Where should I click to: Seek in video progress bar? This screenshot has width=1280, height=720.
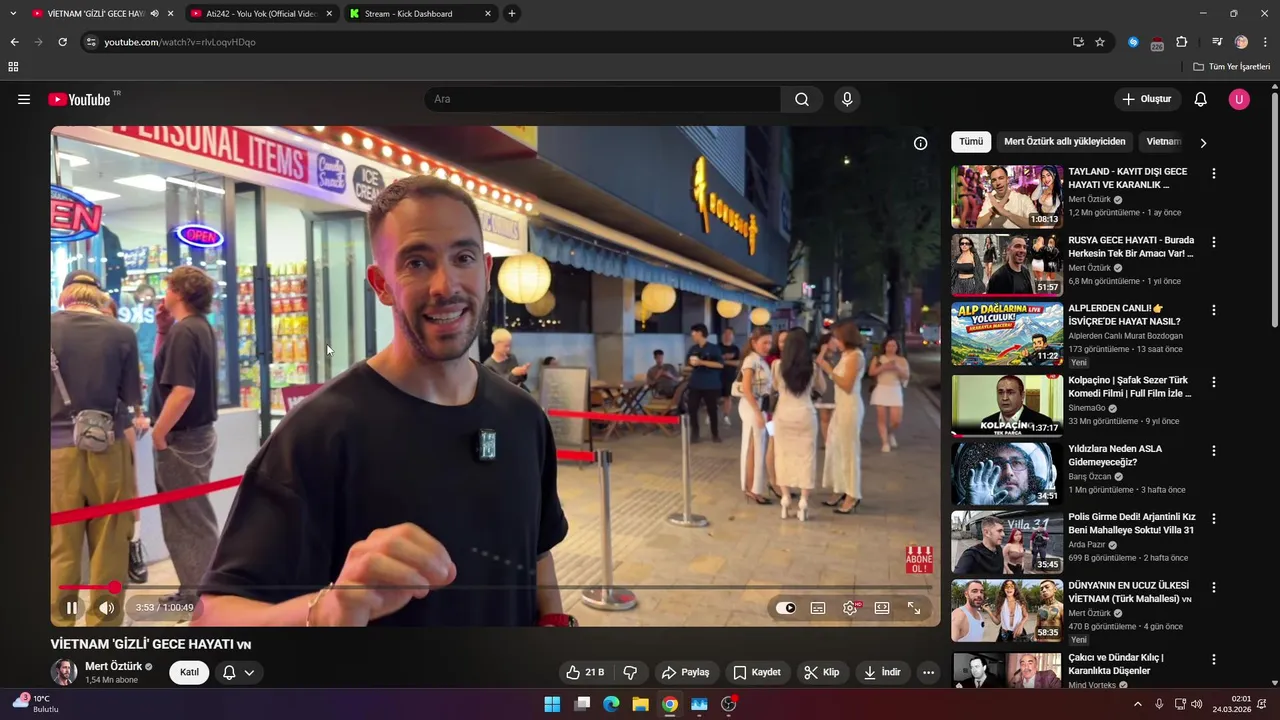495,588
